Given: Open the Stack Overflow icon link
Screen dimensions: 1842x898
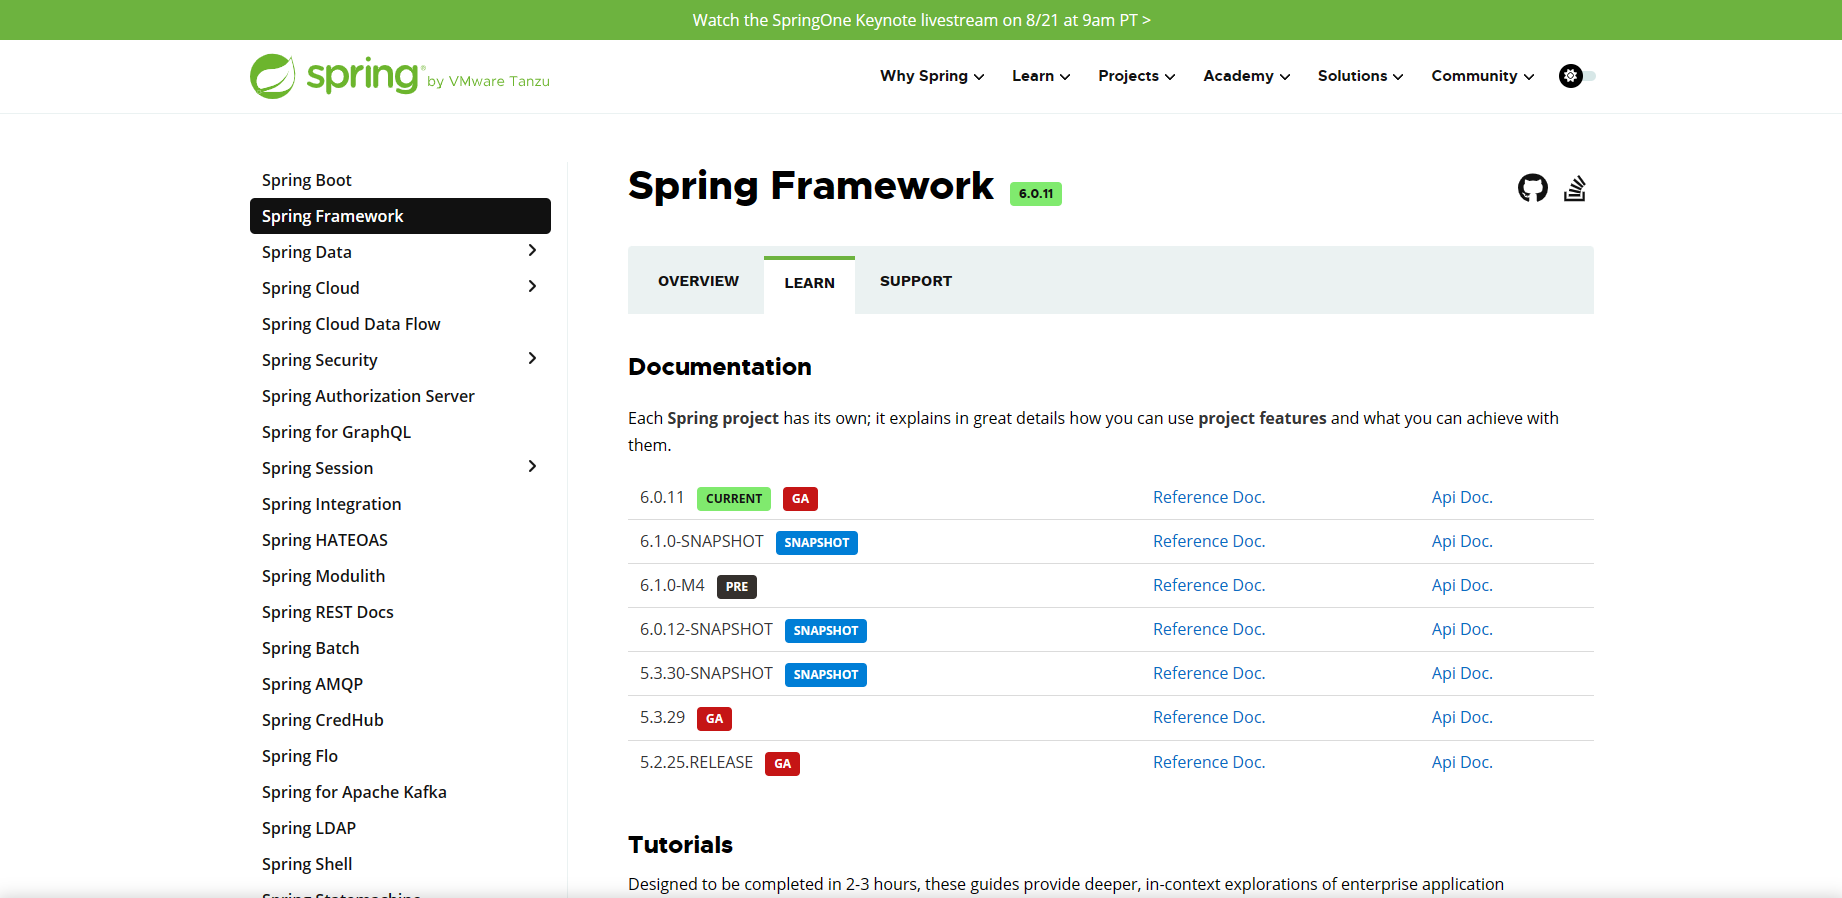Looking at the screenshot, I should pyautogui.click(x=1575, y=188).
